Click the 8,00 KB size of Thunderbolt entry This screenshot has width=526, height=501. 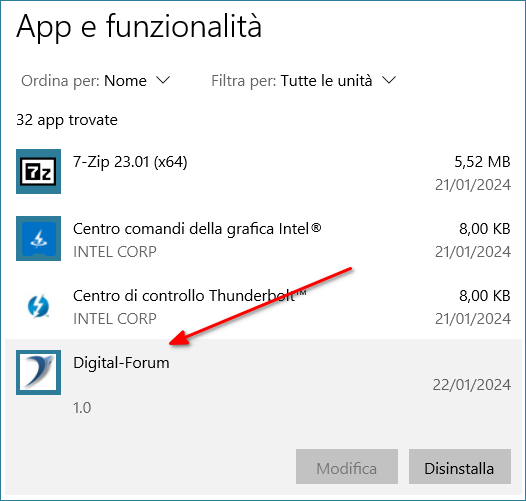pyautogui.click(x=485, y=296)
